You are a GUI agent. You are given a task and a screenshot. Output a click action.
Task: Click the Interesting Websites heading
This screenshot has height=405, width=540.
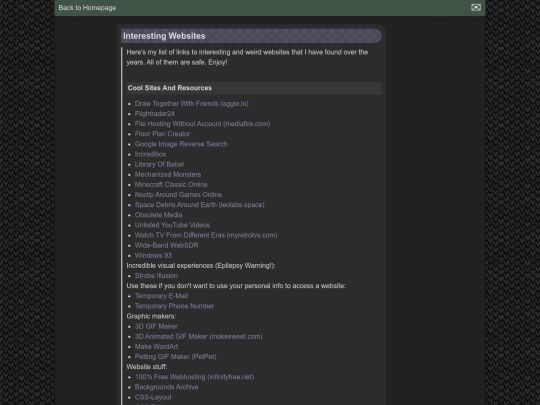tap(164, 36)
